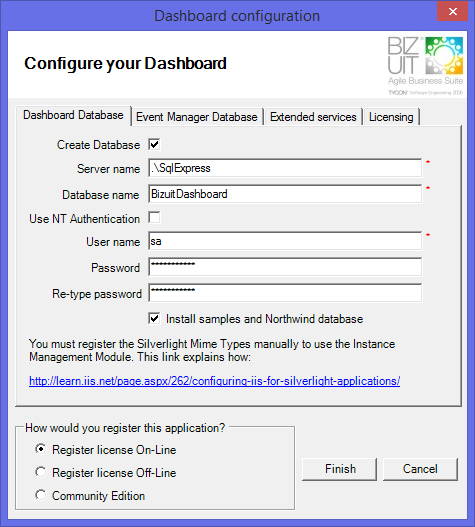
Task: Click the Cancel button
Action: point(420,469)
